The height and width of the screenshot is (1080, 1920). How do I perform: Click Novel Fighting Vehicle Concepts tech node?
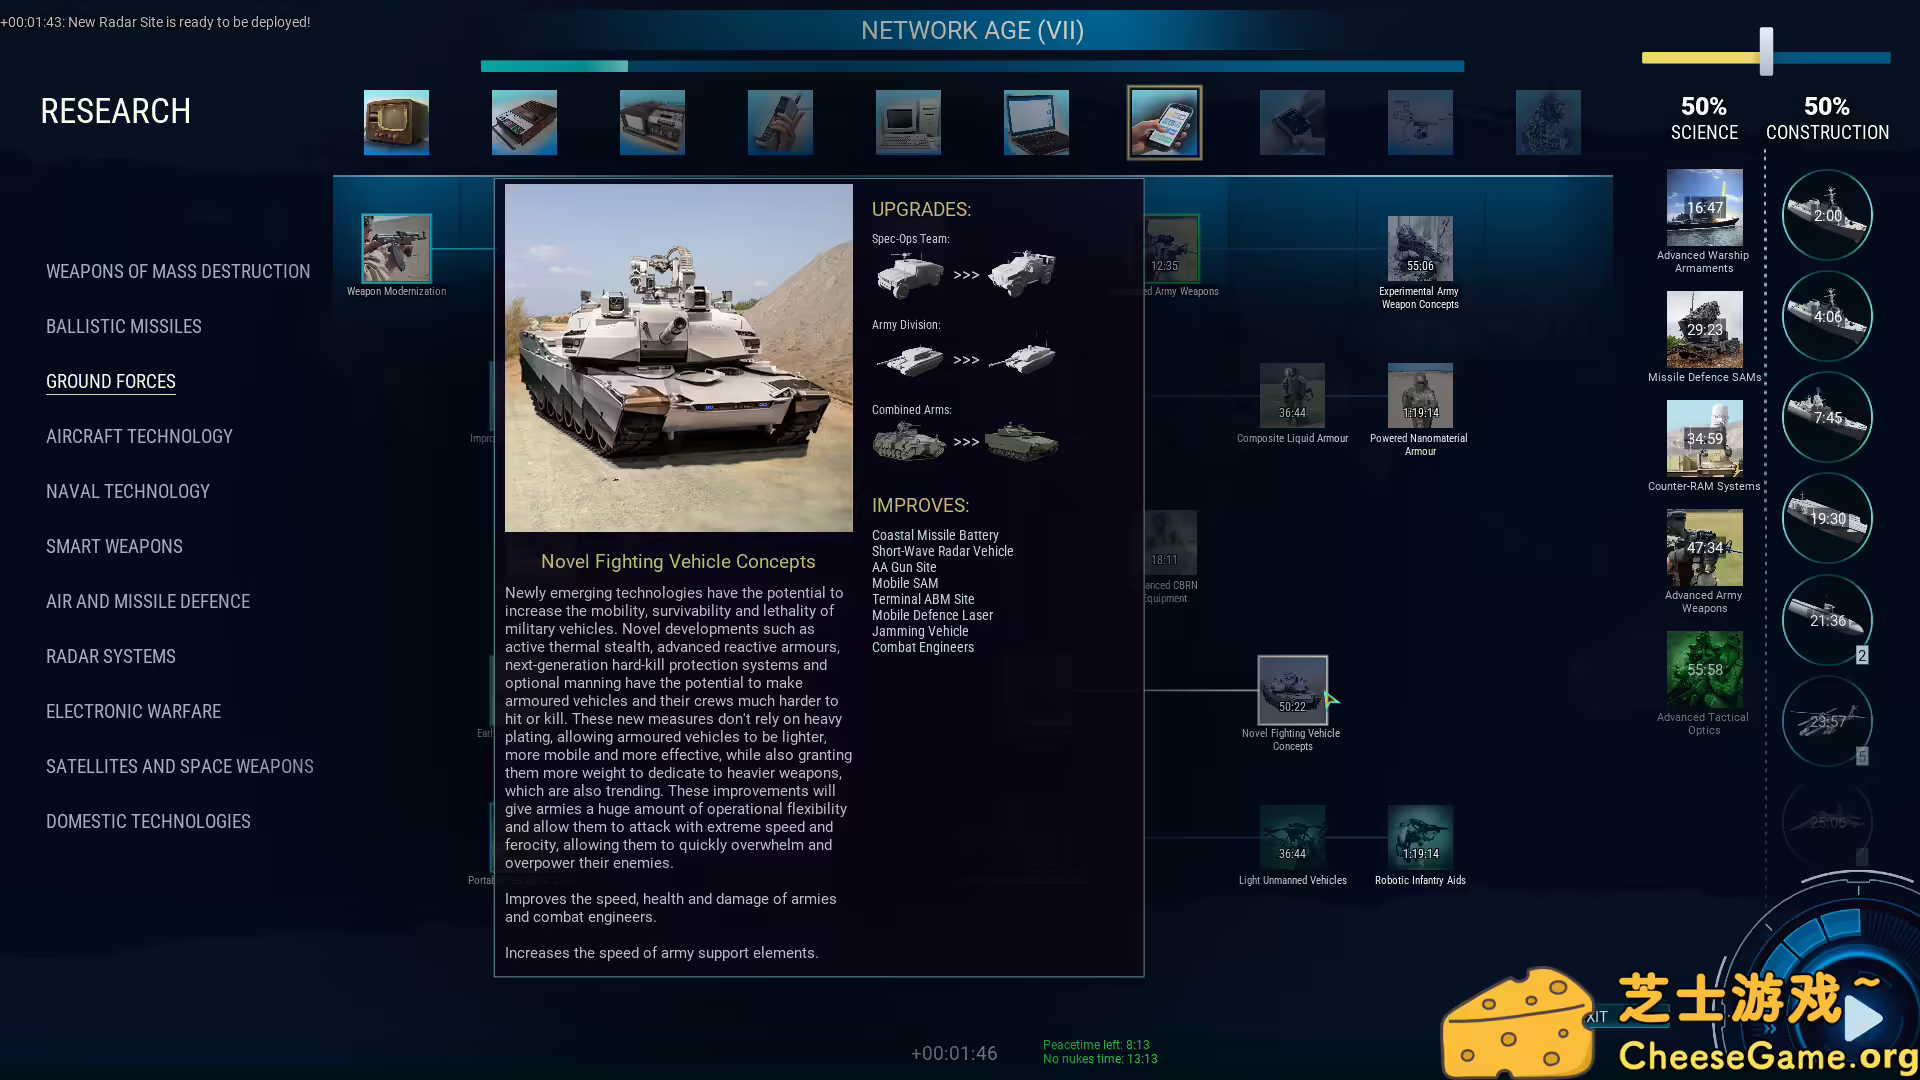pyautogui.click(x=1292, y=690)
